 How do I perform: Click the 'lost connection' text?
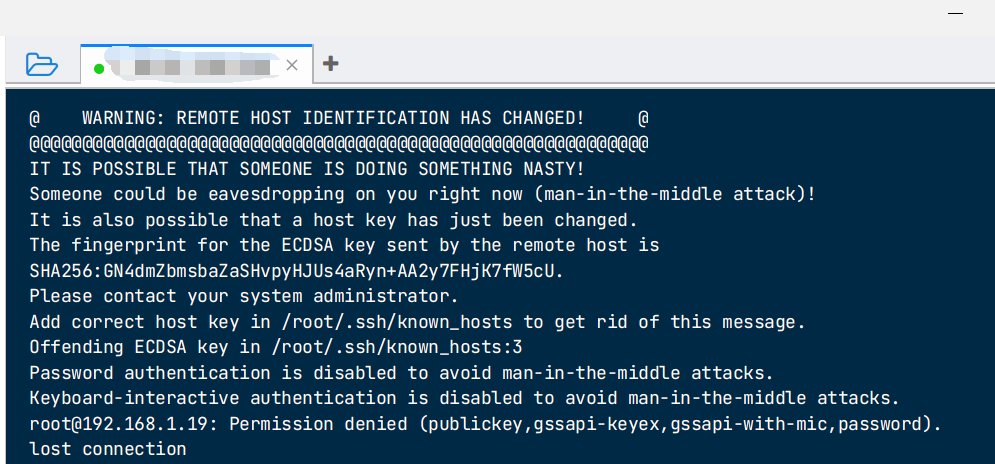coord(108,449)
